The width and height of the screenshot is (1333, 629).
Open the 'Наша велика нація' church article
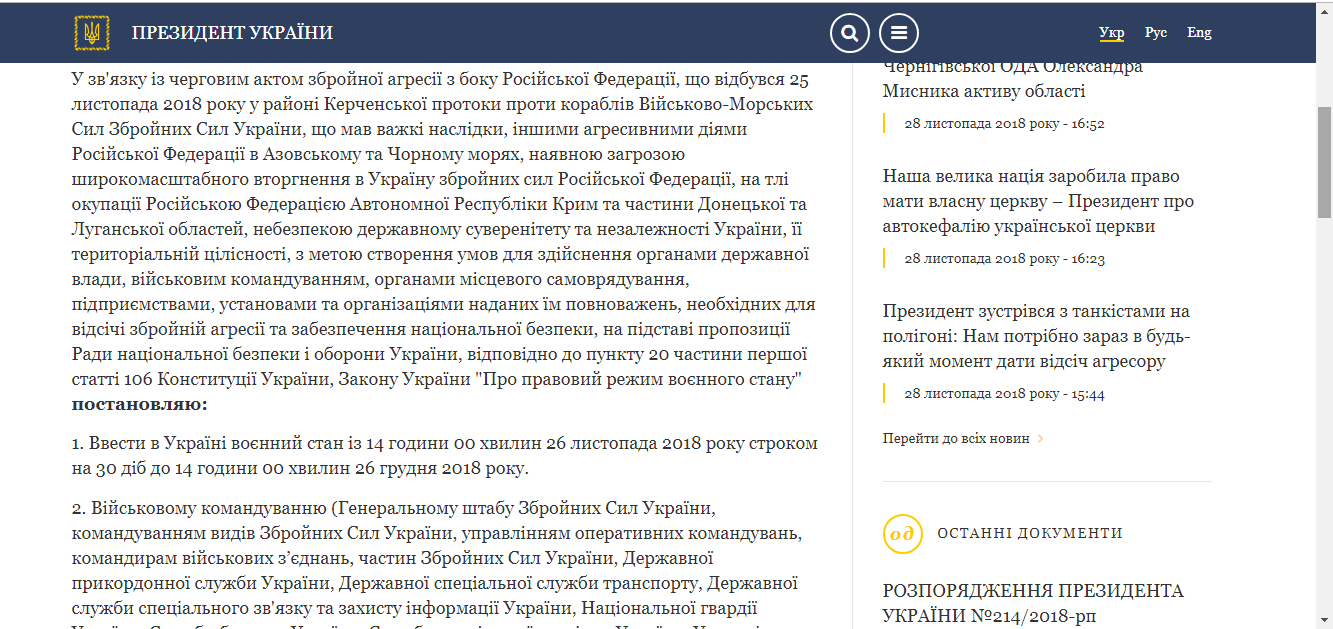coord(1038,201)
